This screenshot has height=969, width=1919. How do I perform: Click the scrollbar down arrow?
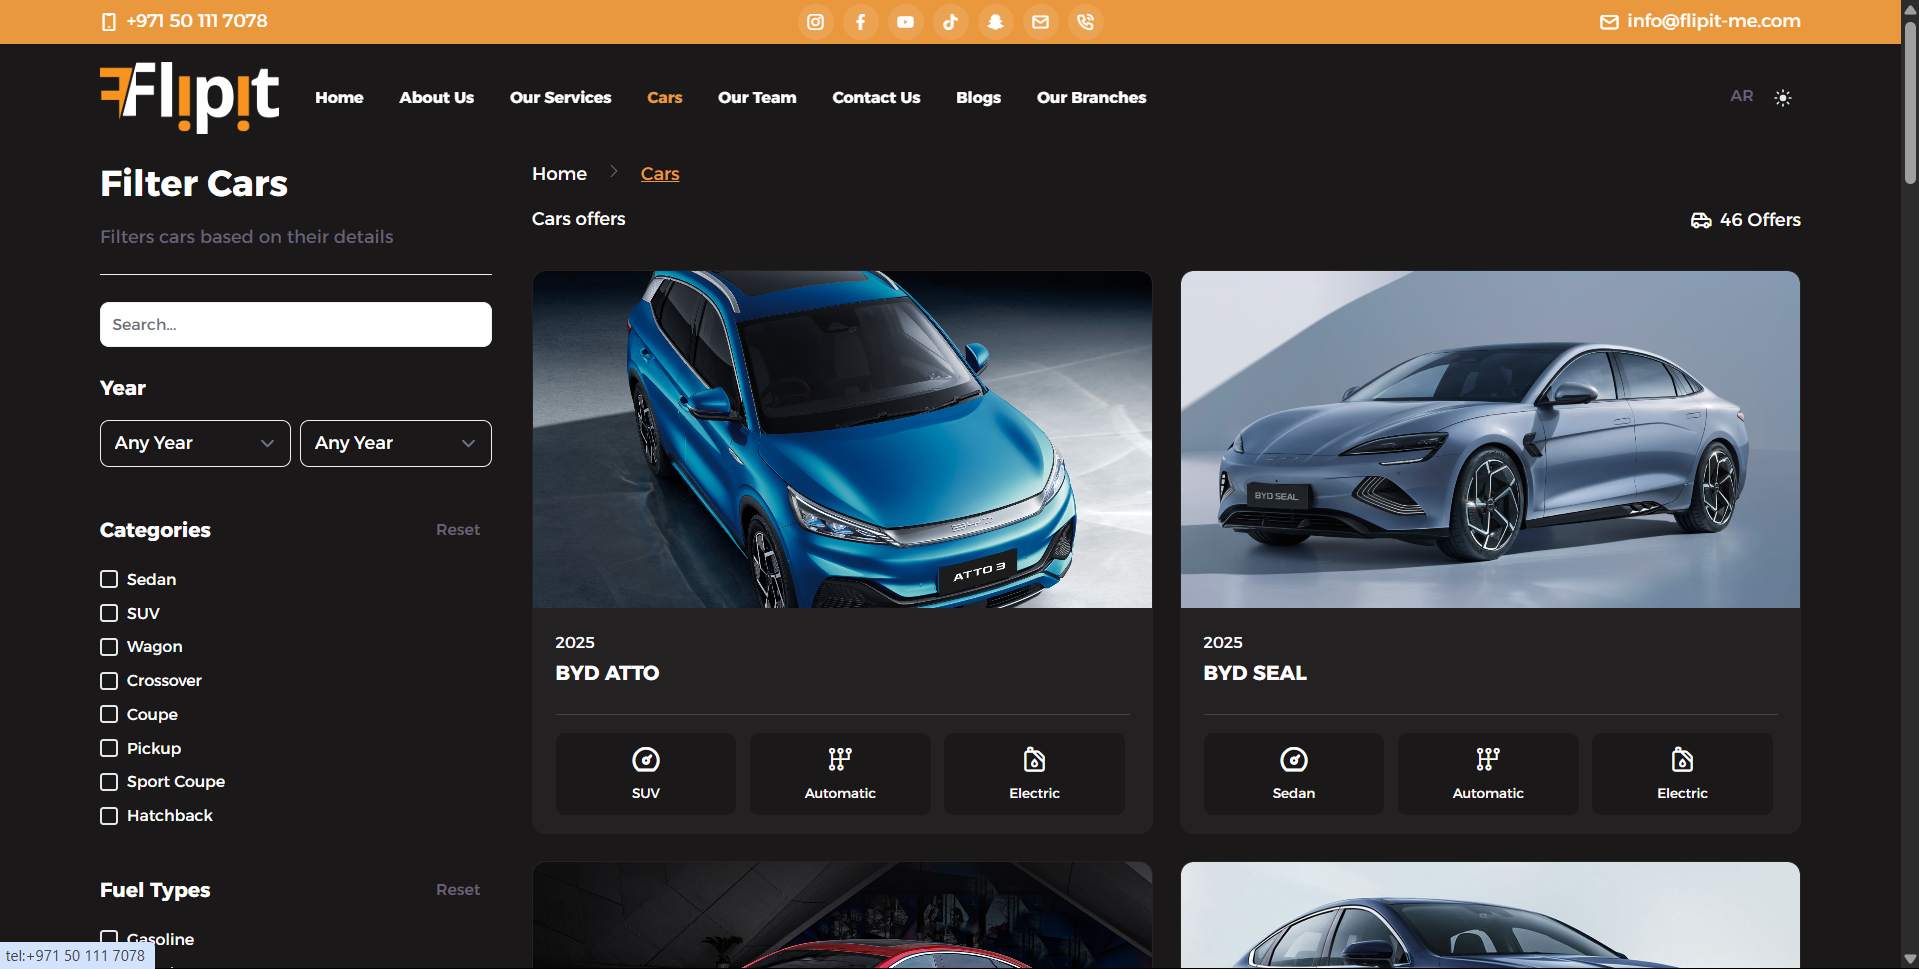(1910, 959)
